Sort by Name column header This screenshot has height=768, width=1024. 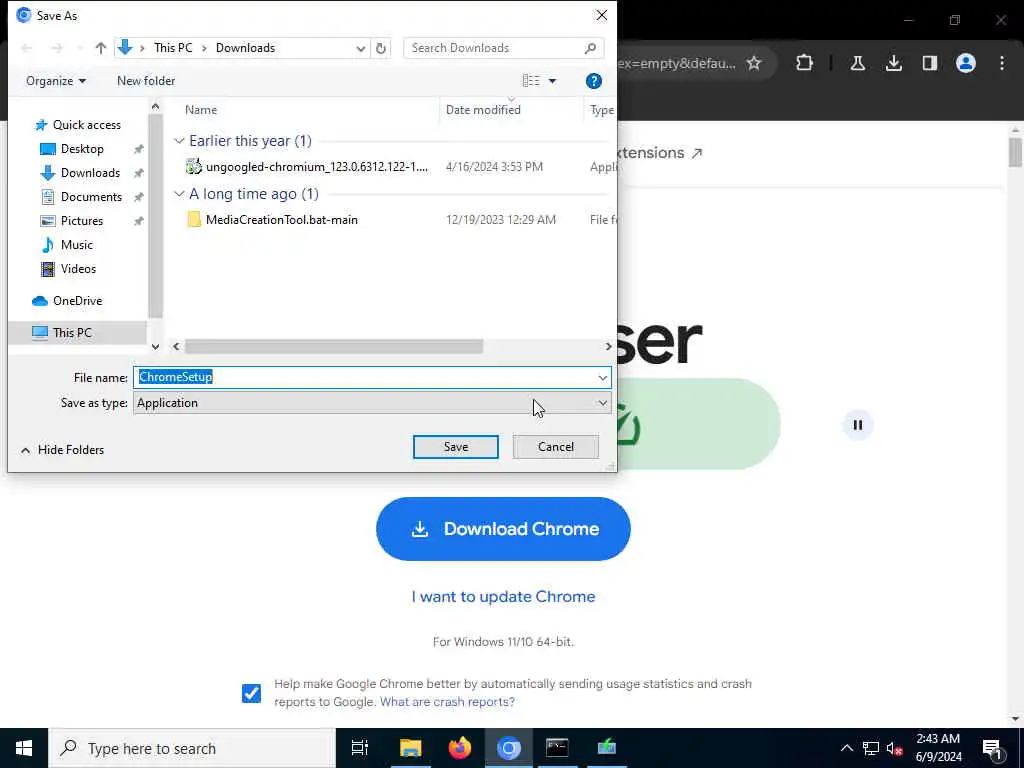pos(201,110)
